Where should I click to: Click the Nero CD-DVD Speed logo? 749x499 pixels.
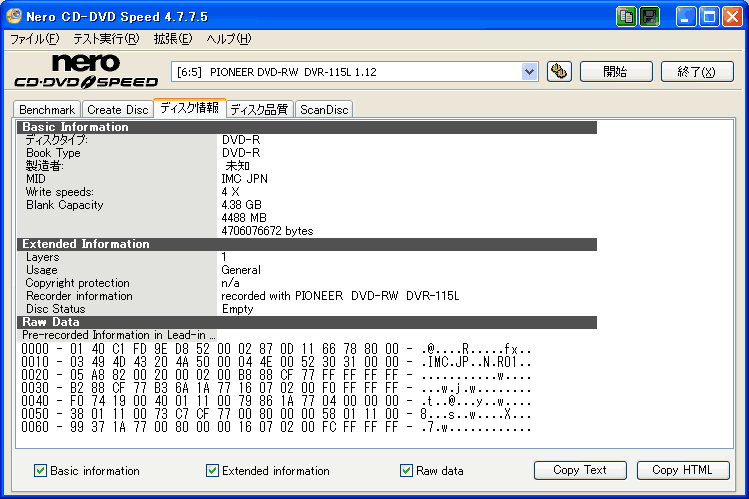pos(86,71)
